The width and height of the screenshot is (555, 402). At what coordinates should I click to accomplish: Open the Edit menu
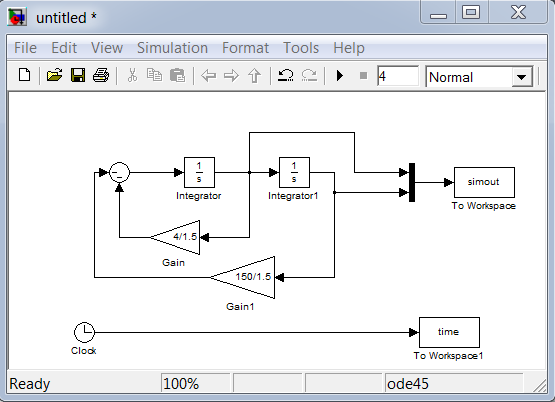64,48
